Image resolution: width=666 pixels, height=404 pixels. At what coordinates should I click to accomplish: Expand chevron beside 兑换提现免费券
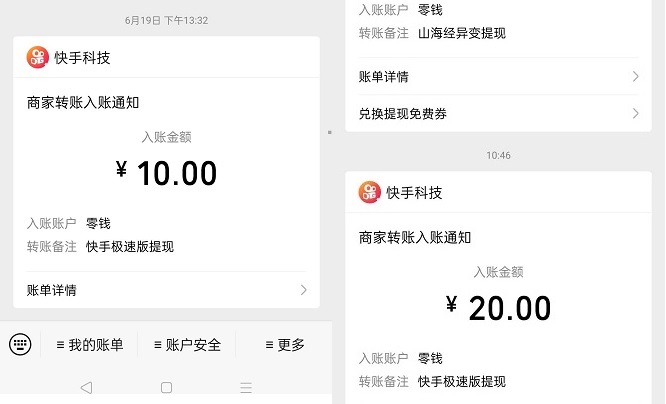635,114
